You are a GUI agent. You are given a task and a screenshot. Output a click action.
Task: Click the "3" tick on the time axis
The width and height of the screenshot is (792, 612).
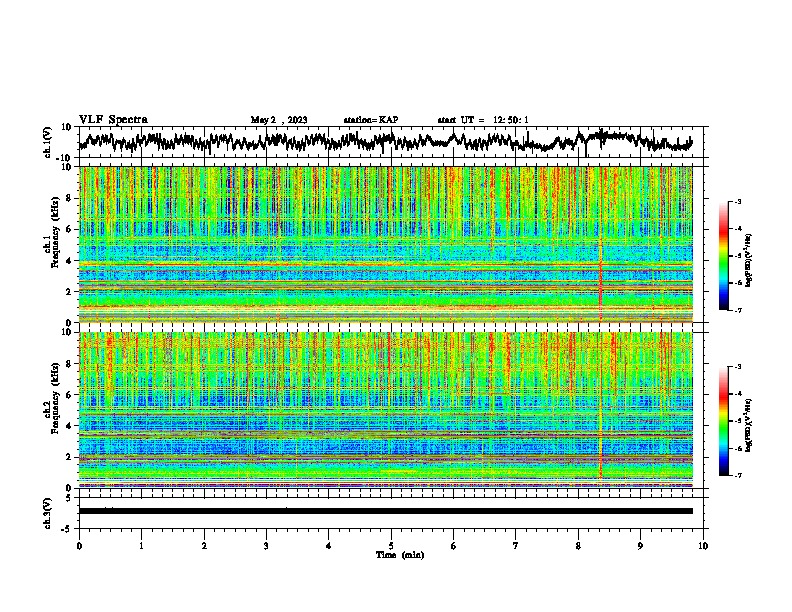tap(266, 546)
